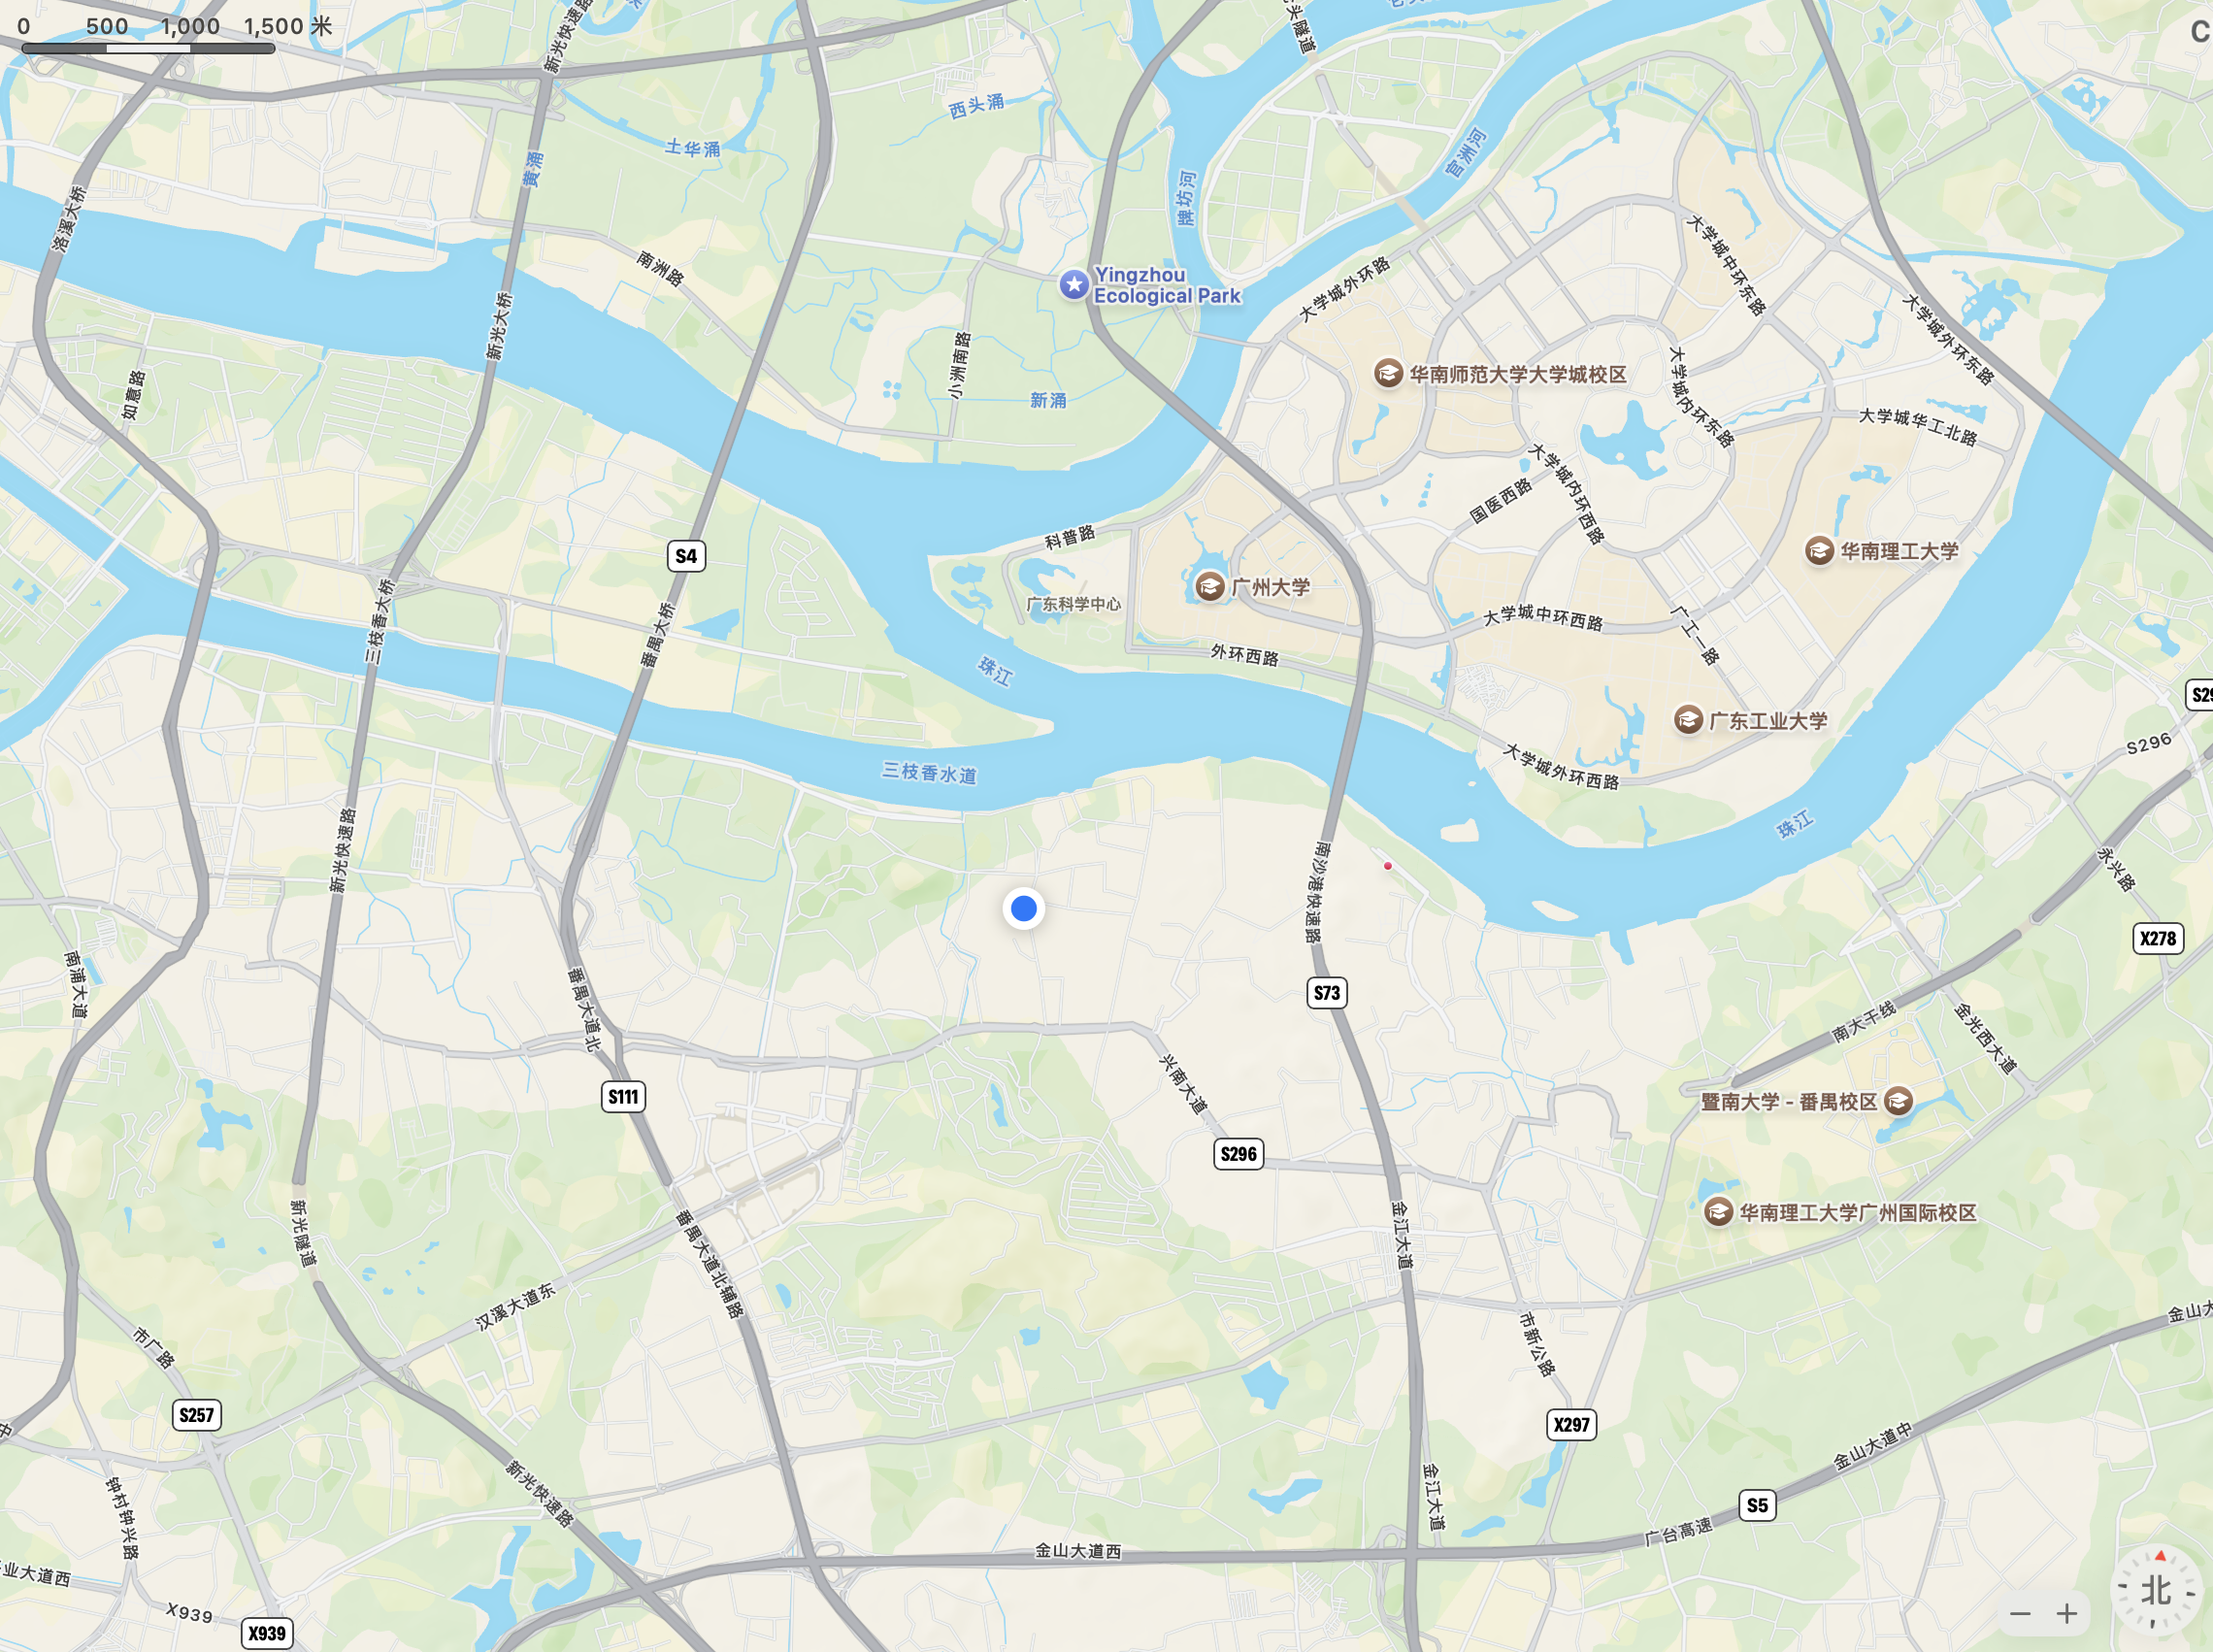Viewport: 2213px width, 1652px height.
Task: Select the small red pin marker by the river
Action: (1387, 865)
